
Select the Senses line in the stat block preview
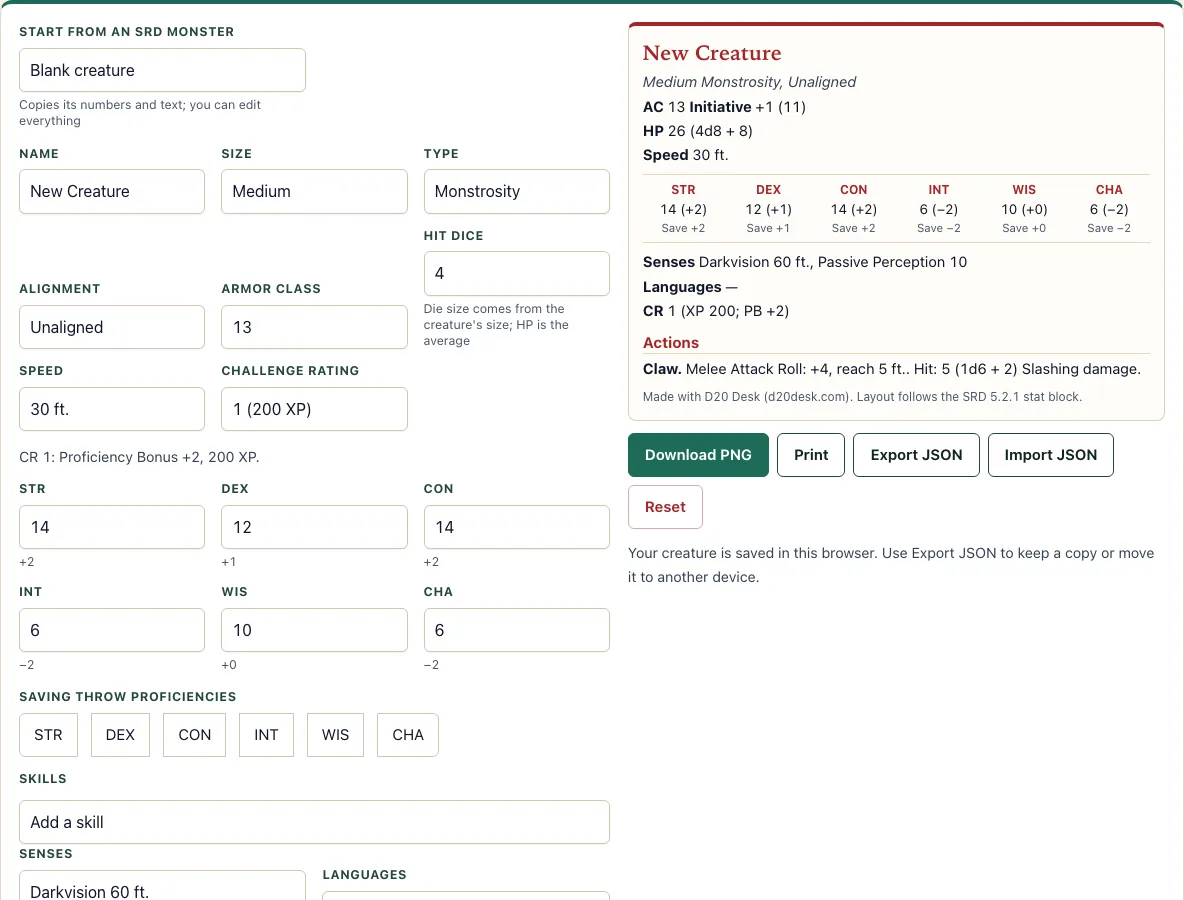[805, 262]
